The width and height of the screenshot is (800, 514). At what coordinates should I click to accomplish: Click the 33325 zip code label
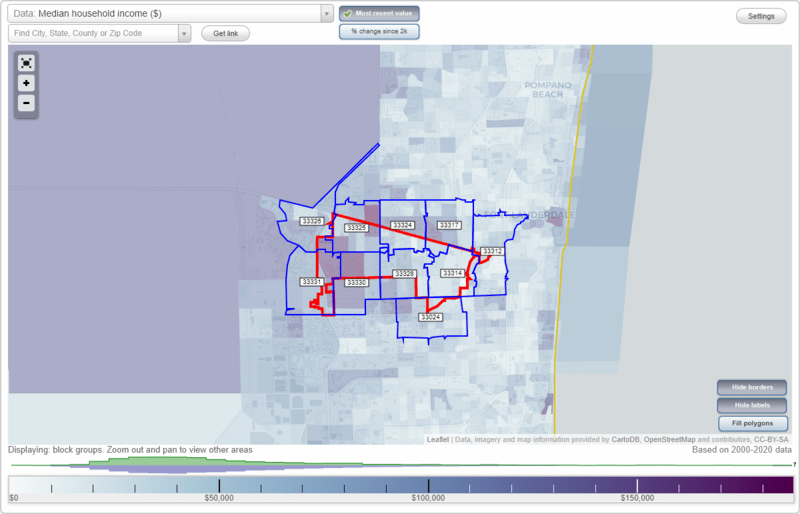click(x=356, y=228)
